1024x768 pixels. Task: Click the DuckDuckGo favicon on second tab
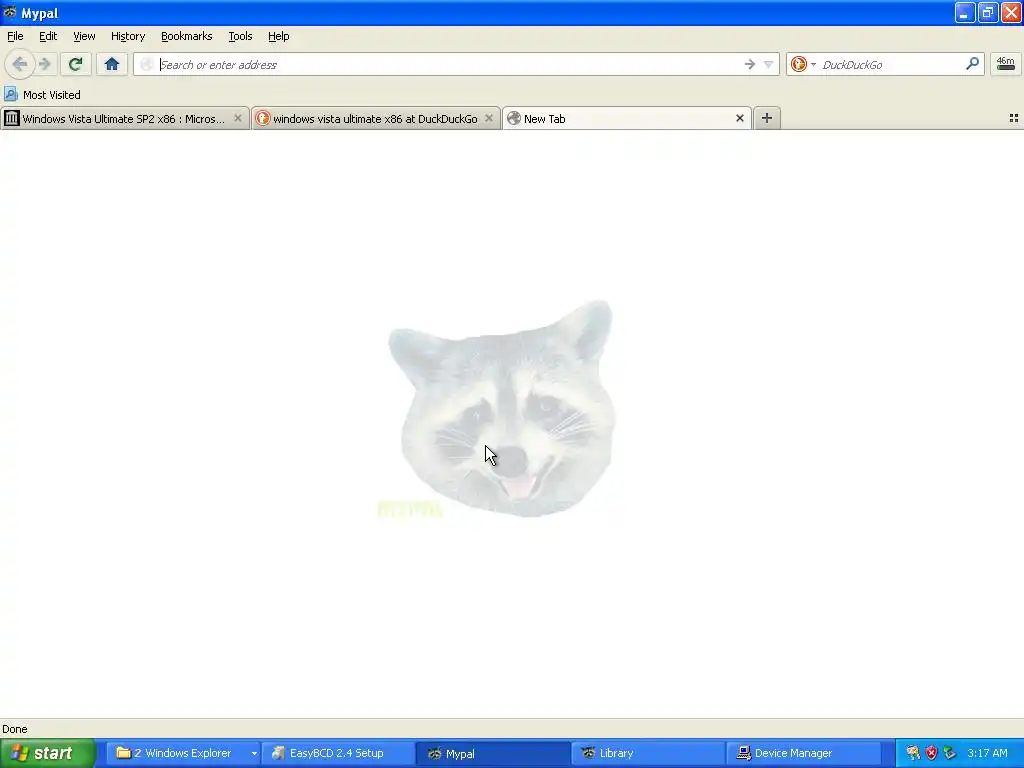tap(263, 118)
